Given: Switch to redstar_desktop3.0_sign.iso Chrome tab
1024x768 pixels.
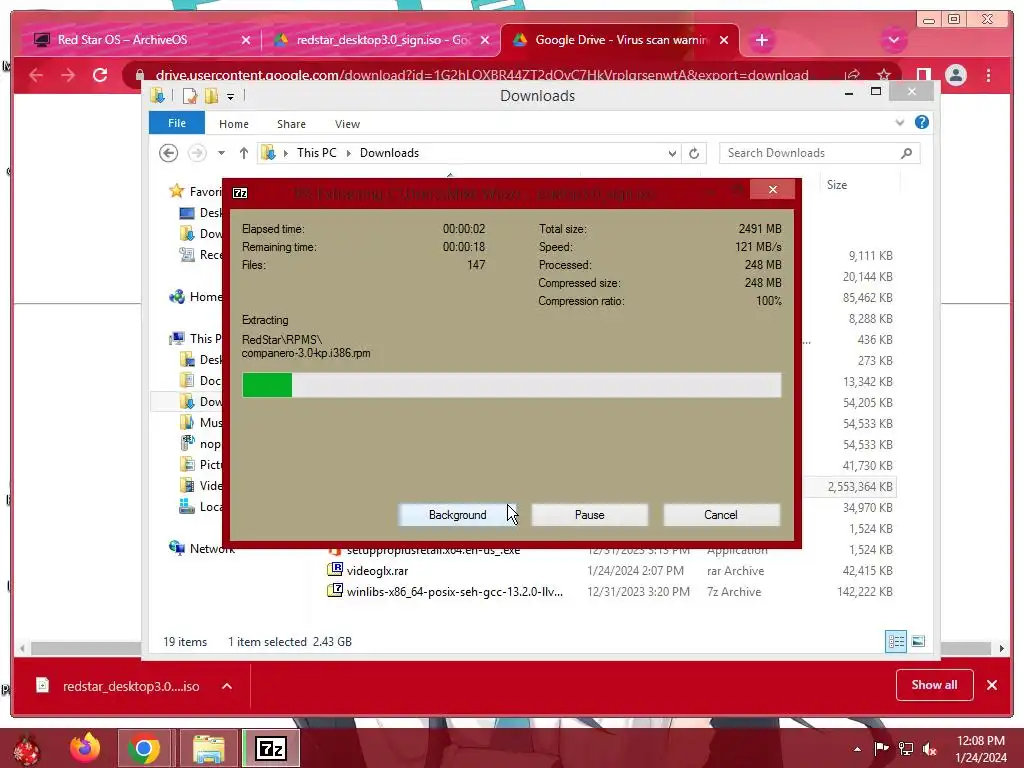Looking at the screenshot, I should (381, 40).
